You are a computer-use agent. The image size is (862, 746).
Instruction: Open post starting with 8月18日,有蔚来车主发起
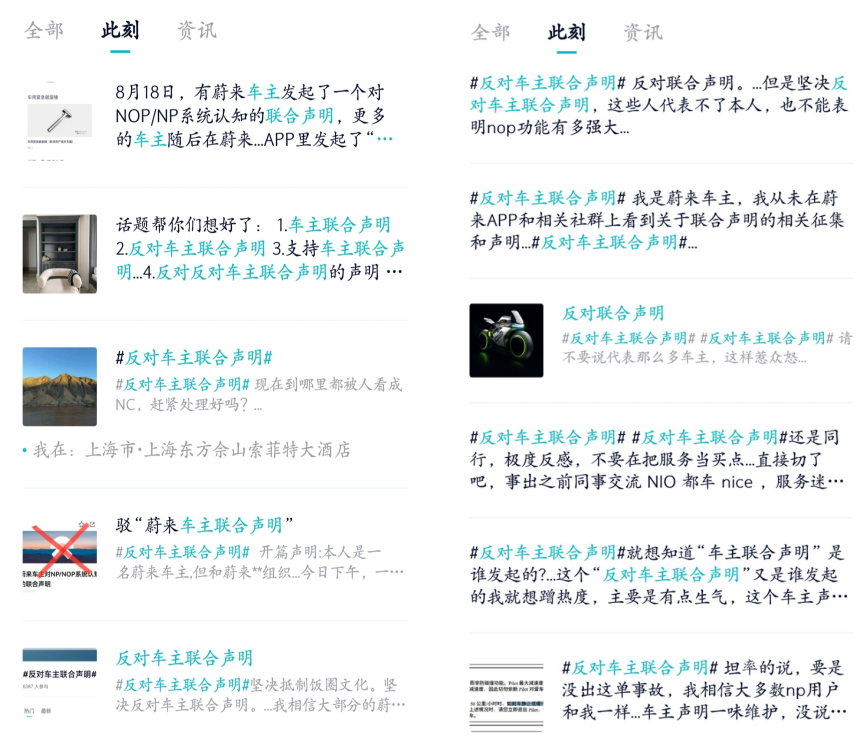(x=253, y=115)
